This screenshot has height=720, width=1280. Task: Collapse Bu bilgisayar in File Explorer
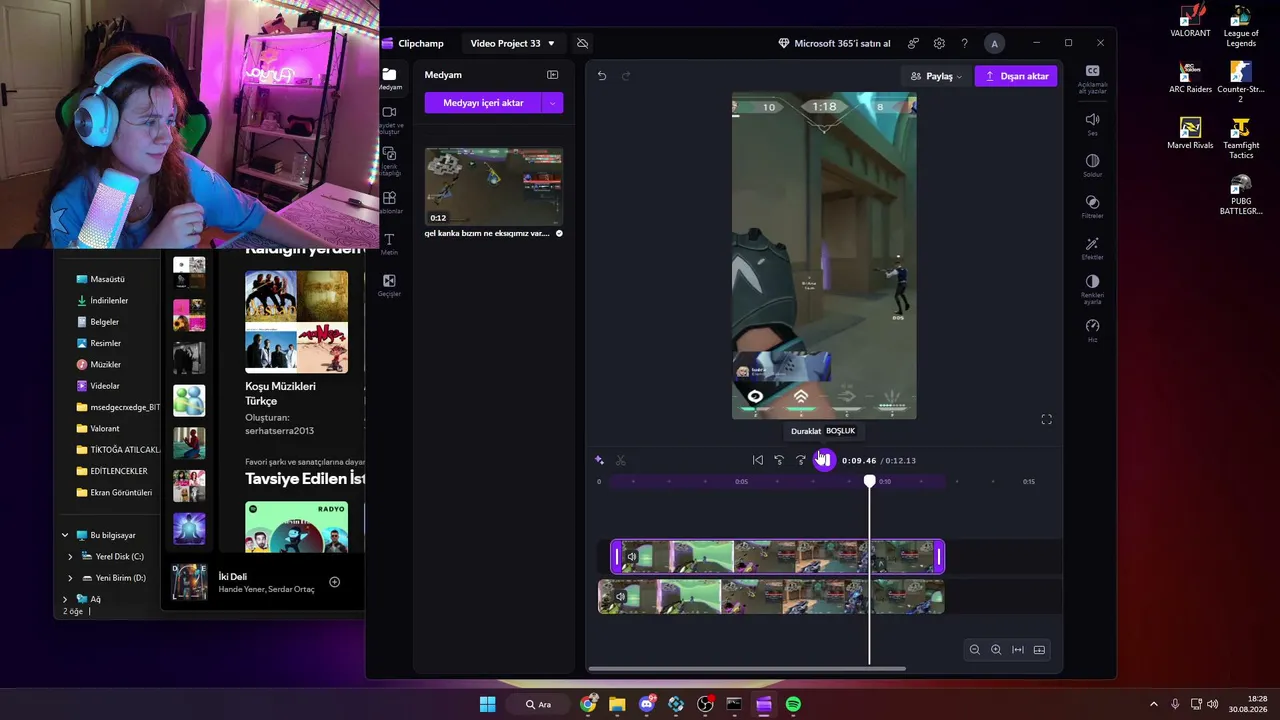(x=65, y=535)
